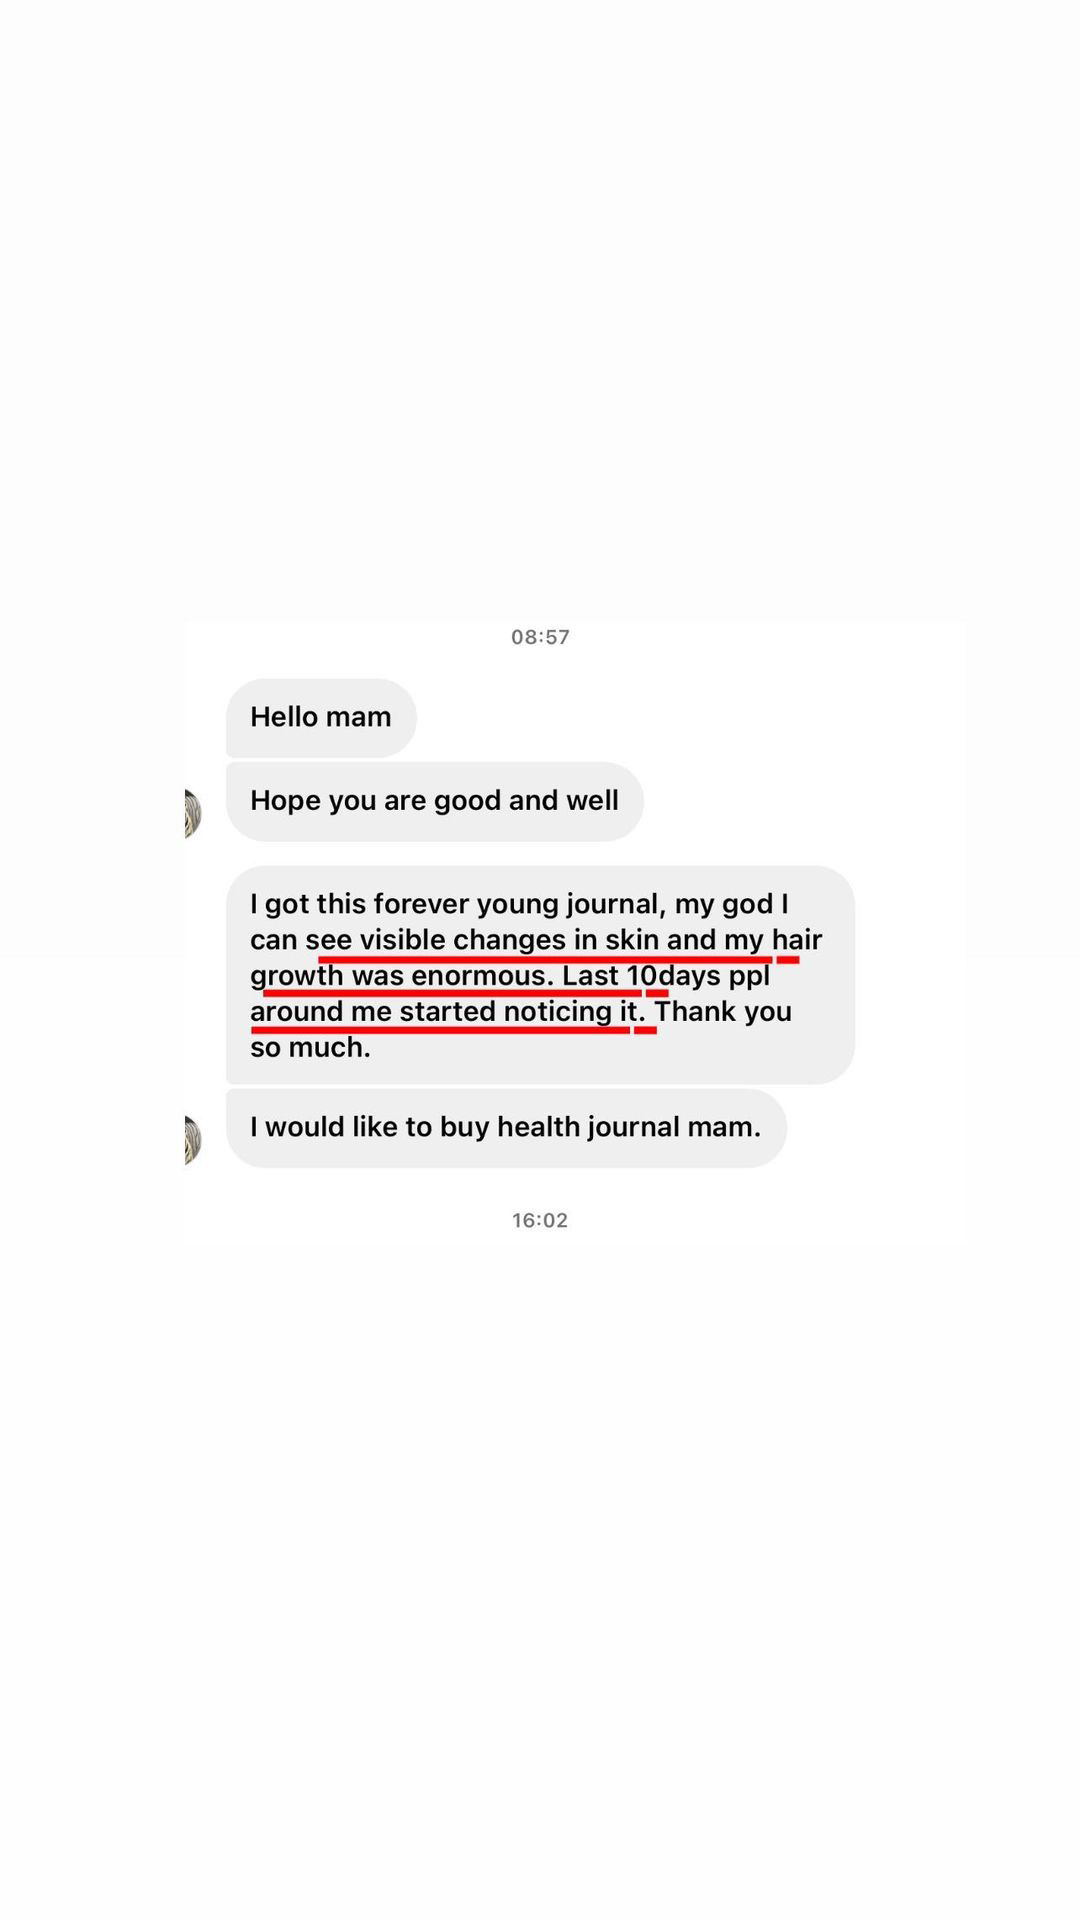Tap the word 'growth' in the long message
The height and width of the screenshot is (1919, 1080).
[x=297, y=976]
